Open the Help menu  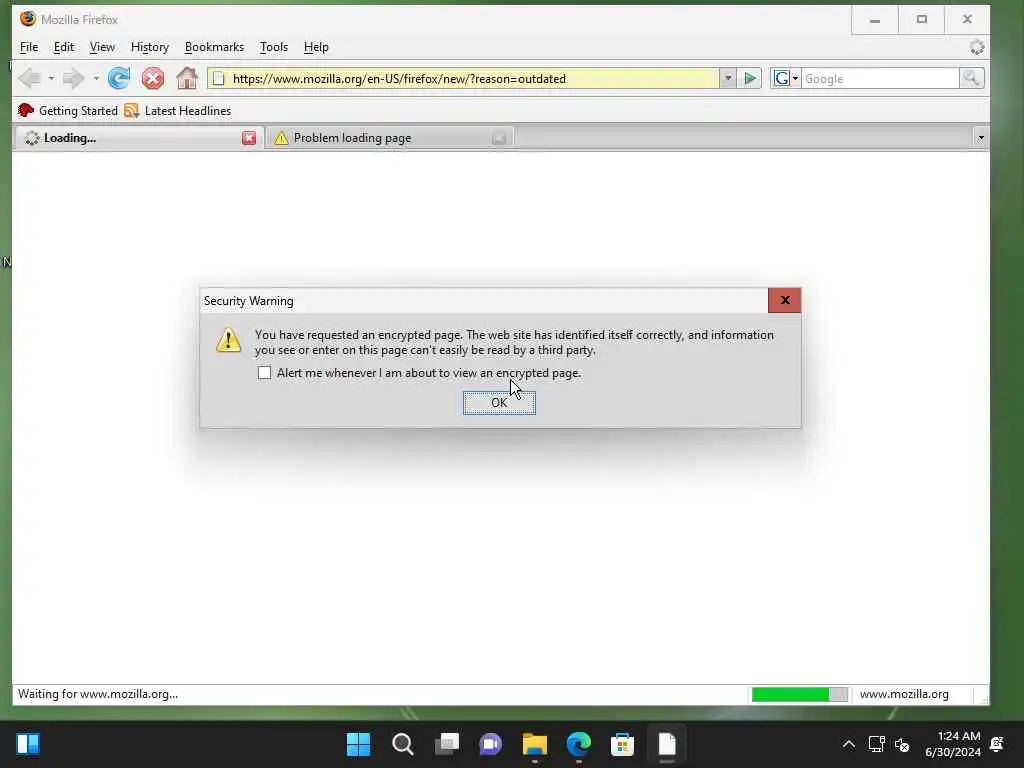[316, 47]
